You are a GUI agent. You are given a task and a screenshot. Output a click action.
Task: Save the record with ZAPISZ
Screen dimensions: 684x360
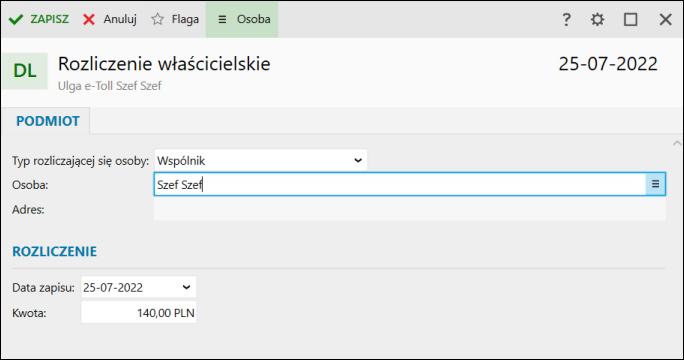click(x=38, y=19)
